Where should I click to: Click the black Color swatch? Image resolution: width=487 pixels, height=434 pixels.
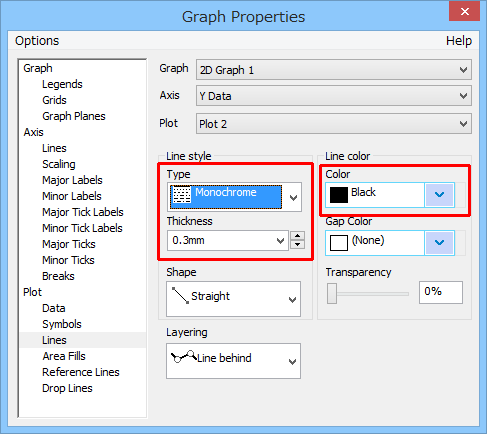pyautogui.click(x=339, y=195)
